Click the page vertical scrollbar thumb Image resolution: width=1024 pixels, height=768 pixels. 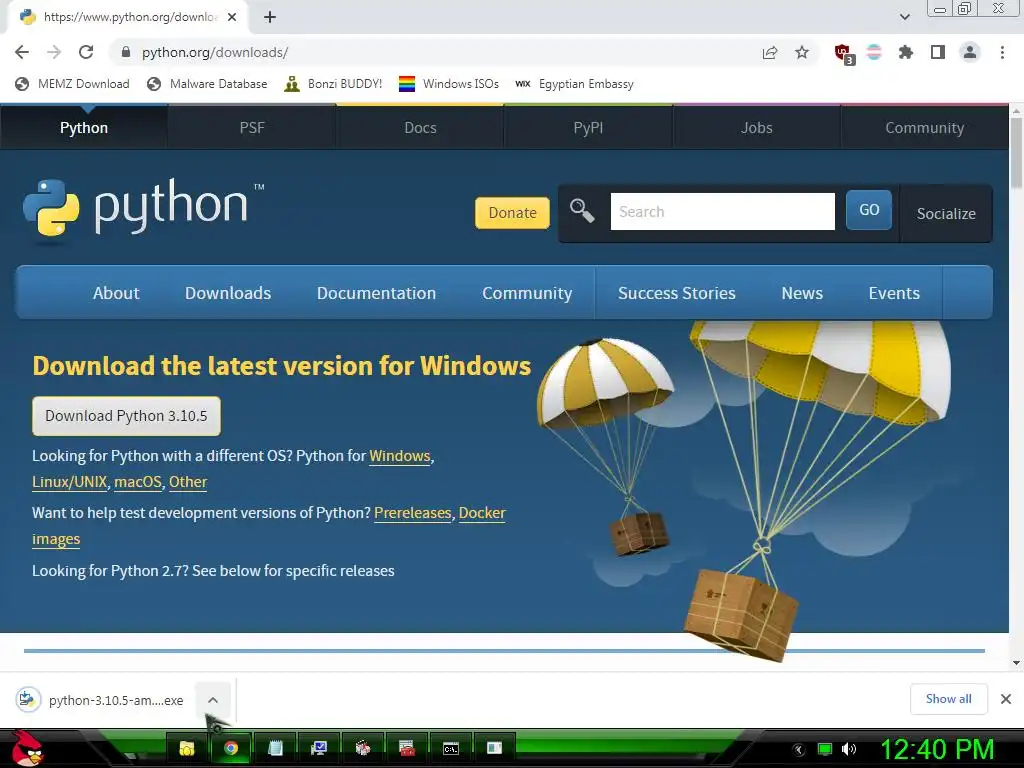(1016, 153)
